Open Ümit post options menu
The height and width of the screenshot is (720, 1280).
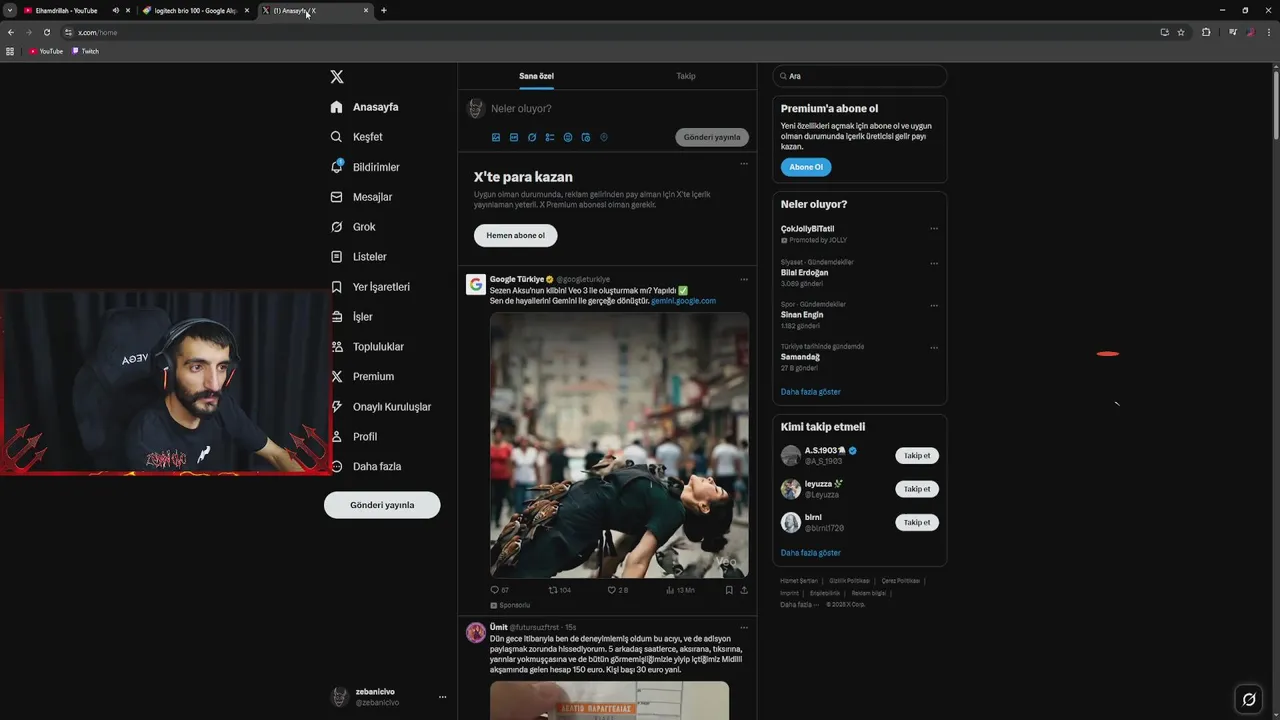point(744,627)
